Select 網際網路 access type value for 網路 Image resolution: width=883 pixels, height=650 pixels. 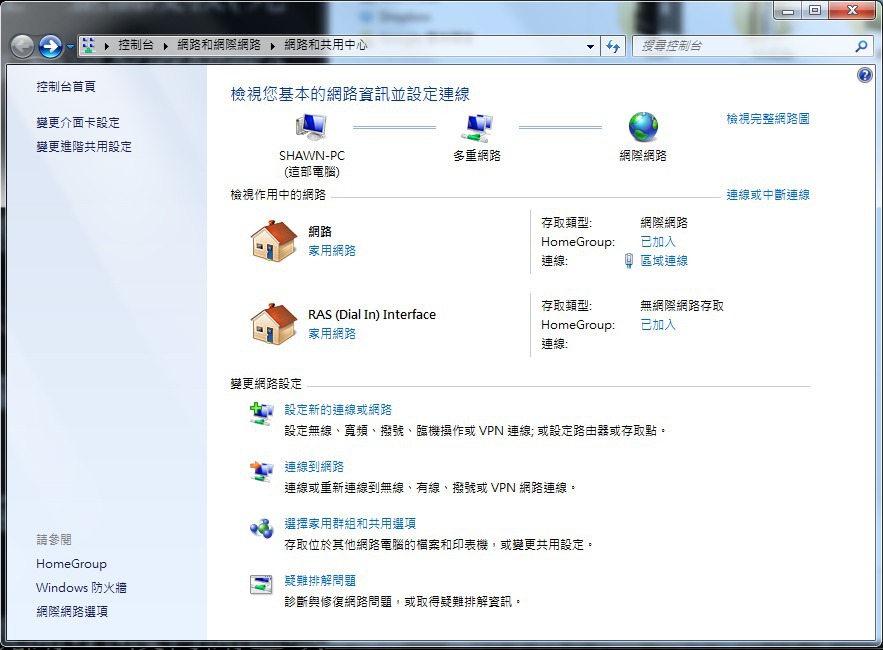coord(664,222)
